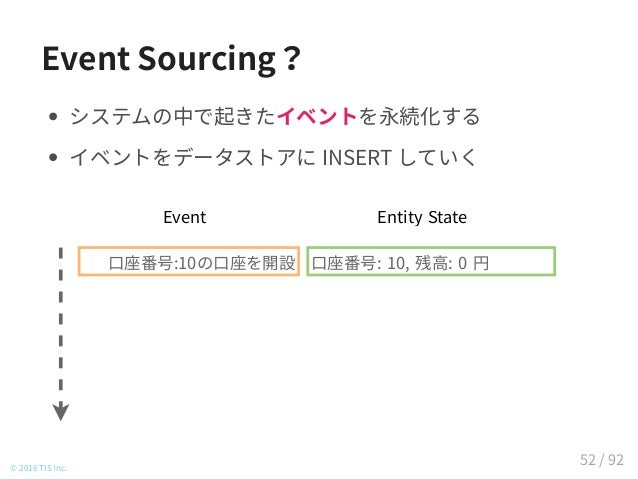The height and width of the screenshot is (479, 638).
Task: Click the word Sourcing in the heading
Action: tap(208, 60)
